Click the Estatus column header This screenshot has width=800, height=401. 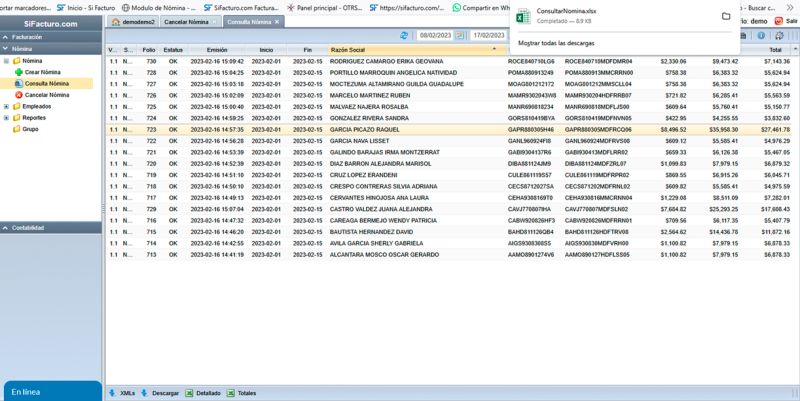(173, 50)
